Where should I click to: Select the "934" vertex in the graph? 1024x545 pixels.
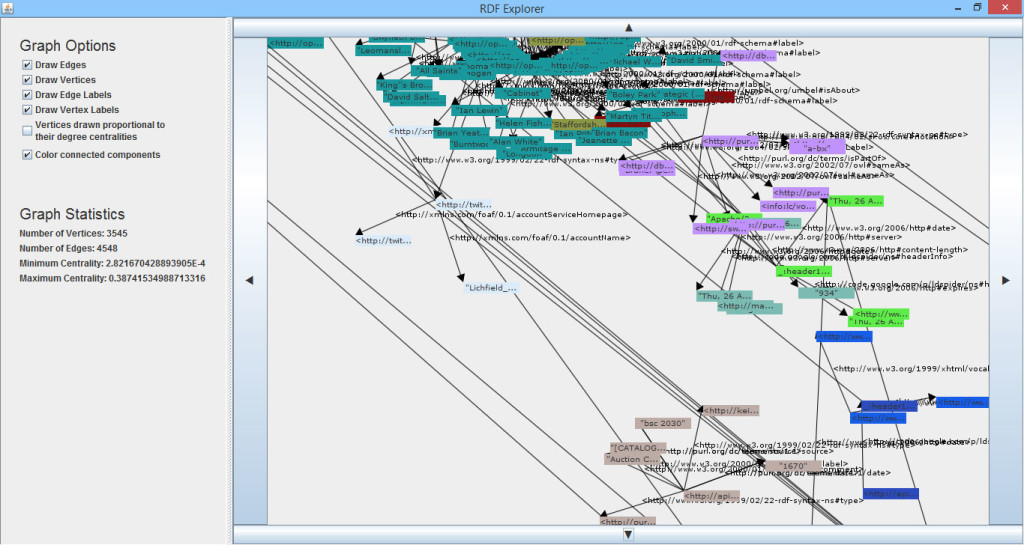click(x=826, y=293)
